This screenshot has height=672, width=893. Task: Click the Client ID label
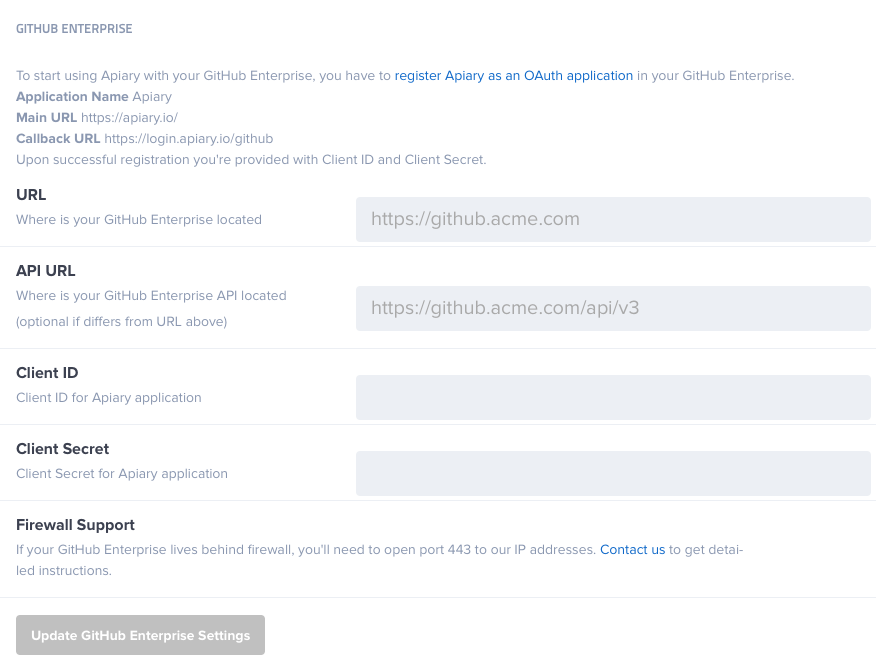[47, 372]
